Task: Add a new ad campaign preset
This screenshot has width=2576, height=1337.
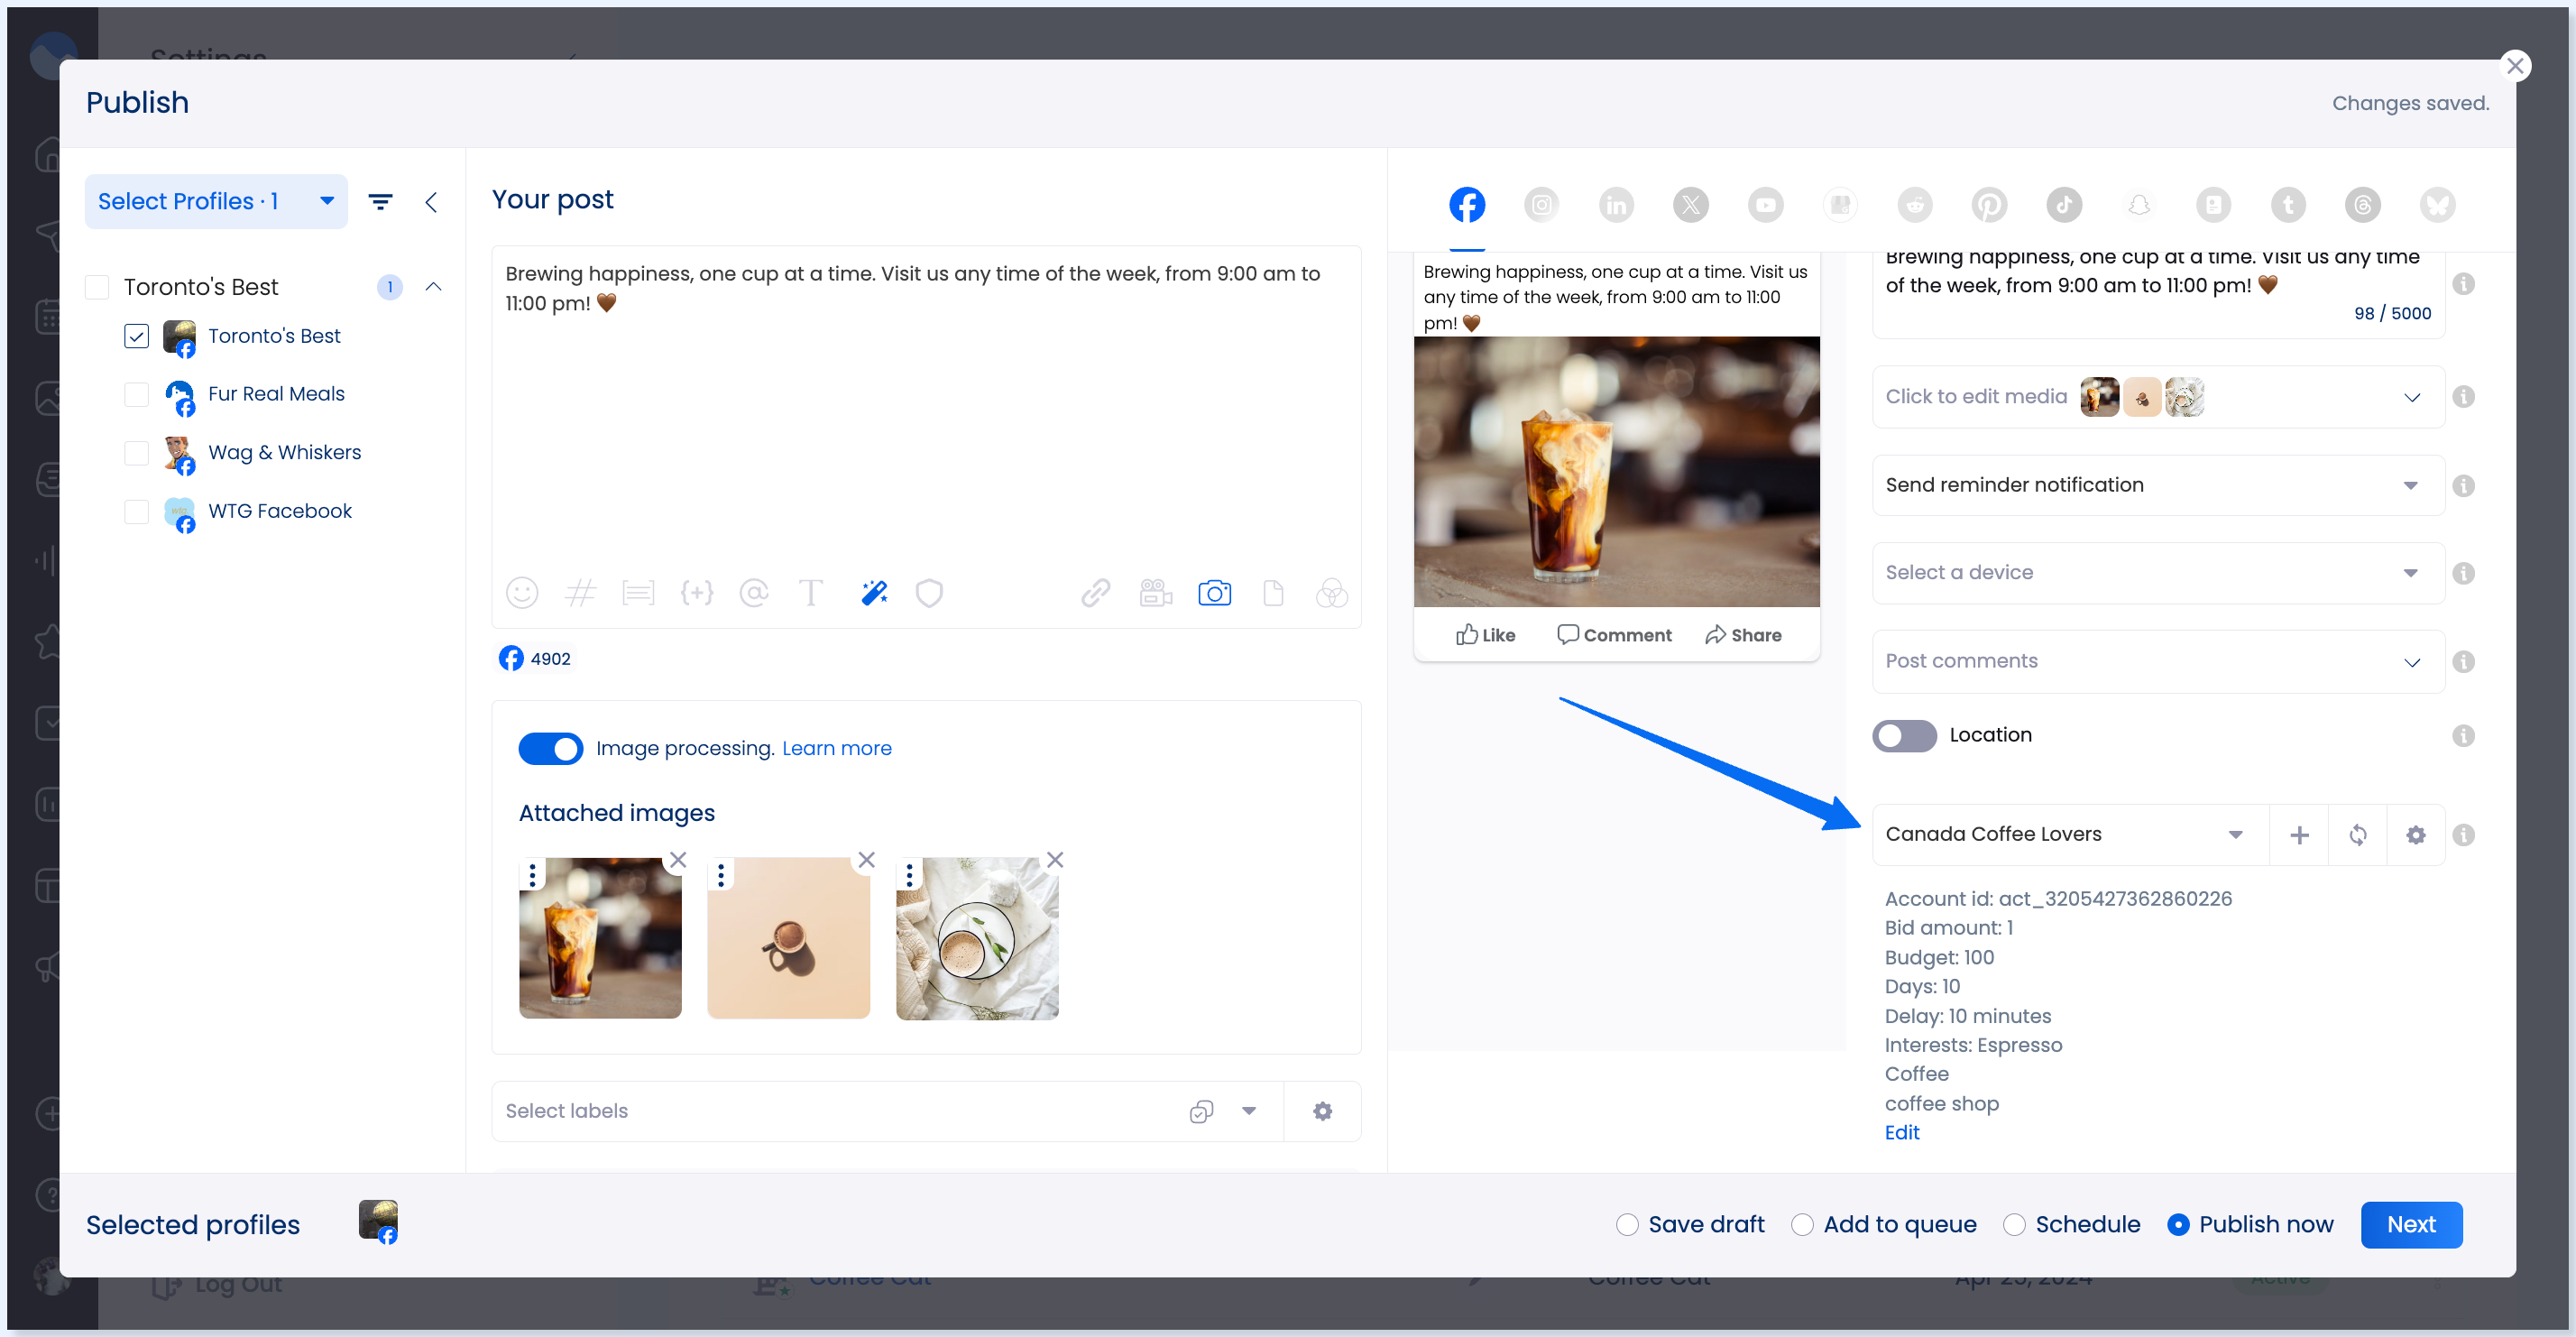Action: (2299, 835)
